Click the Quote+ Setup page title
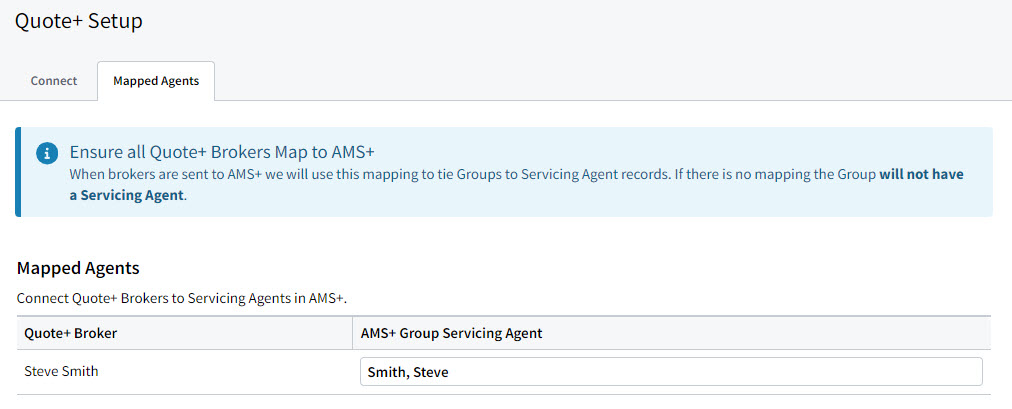This screenshot has height=409, width=1012. [79, 21]
